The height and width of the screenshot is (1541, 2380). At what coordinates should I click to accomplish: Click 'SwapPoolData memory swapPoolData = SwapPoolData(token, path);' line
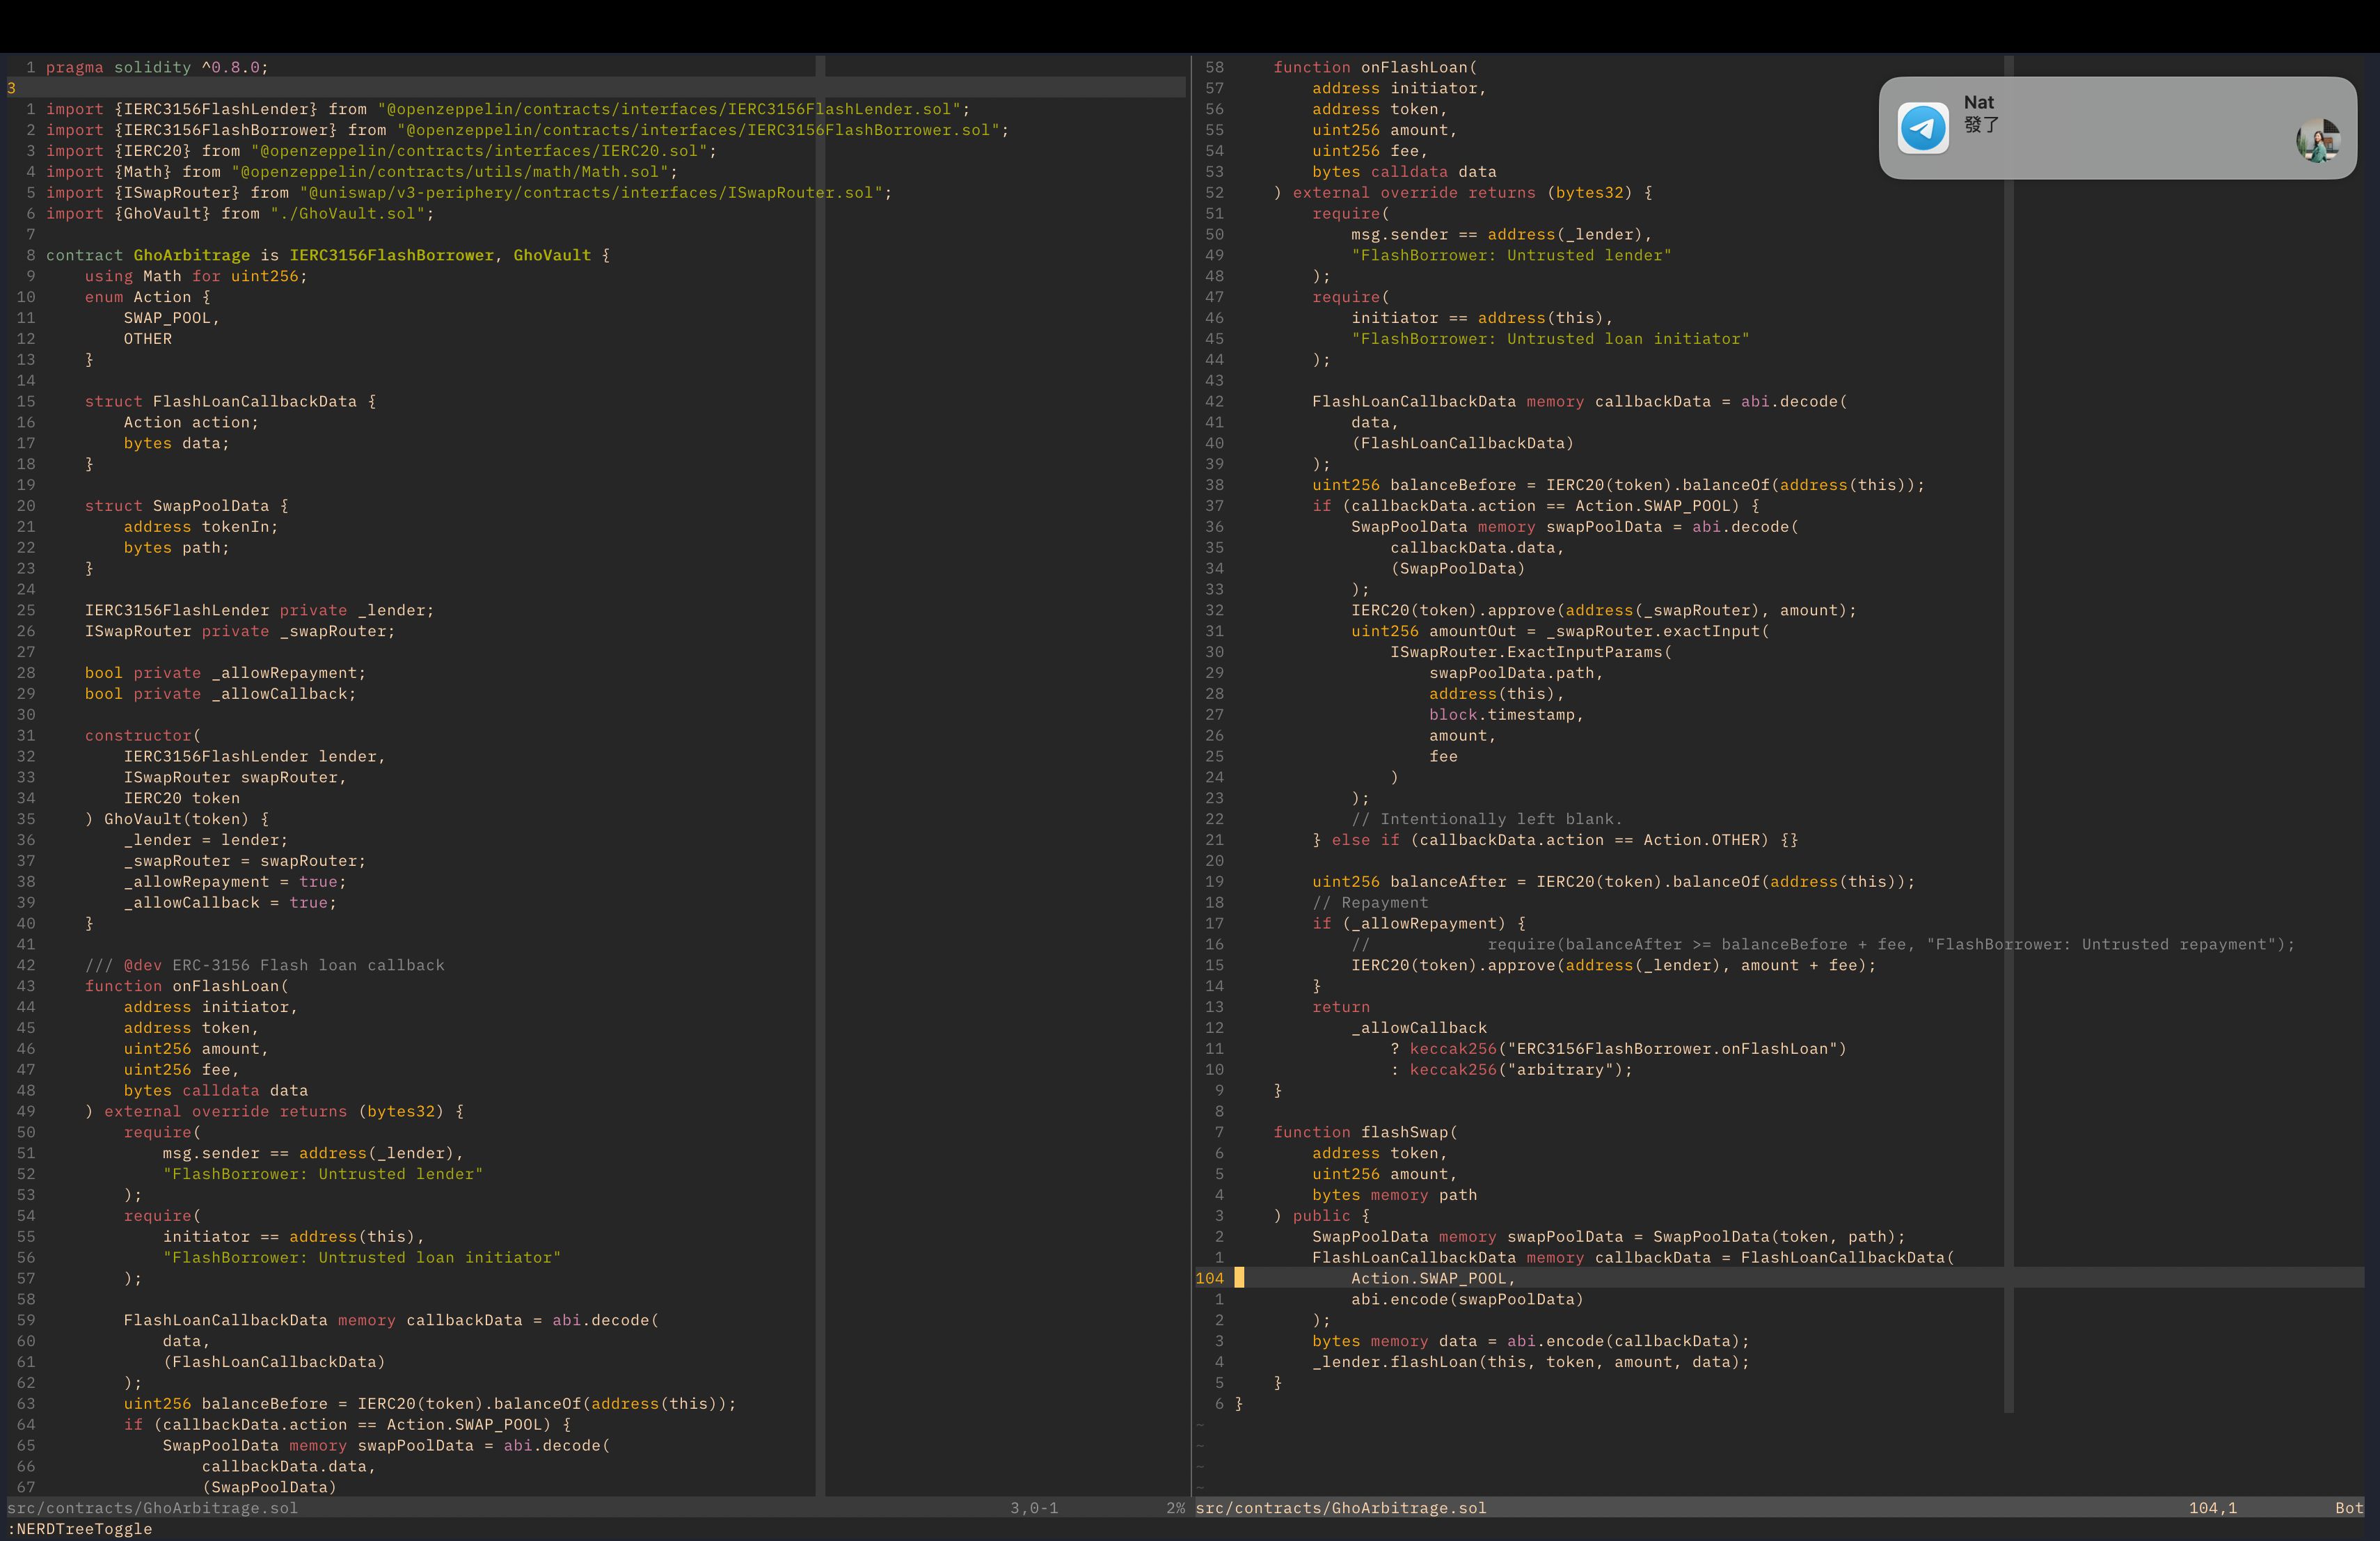click(x=1608, y=1237)
